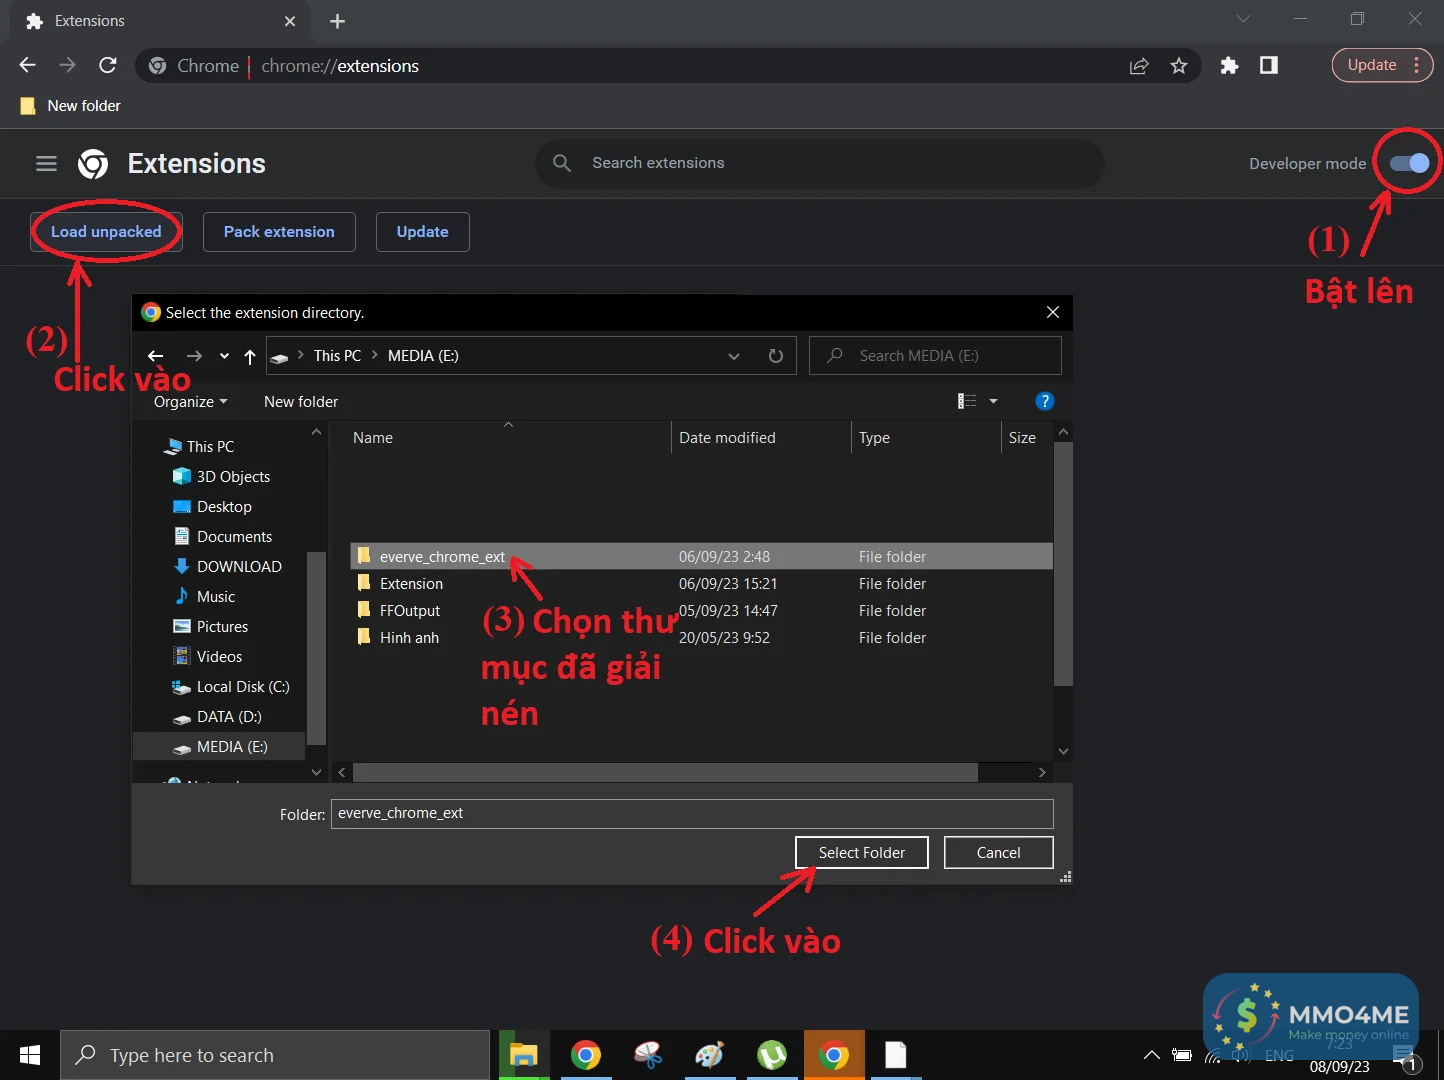
Task: Click the Folder name input field
Action: point(691,813)
